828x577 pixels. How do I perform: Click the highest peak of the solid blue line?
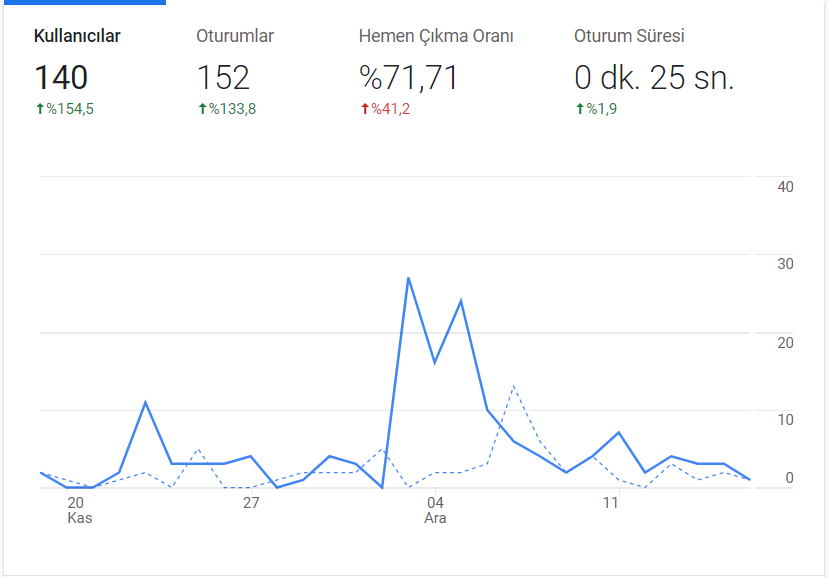(408, 278)
